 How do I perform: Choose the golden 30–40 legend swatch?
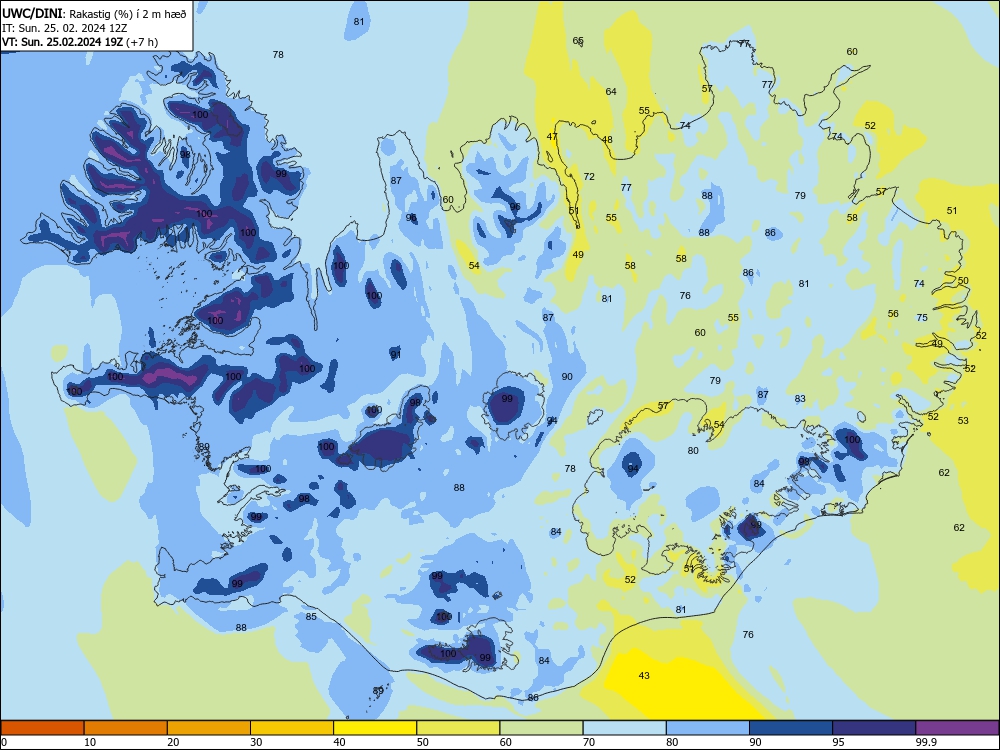[x=292, y=728]
